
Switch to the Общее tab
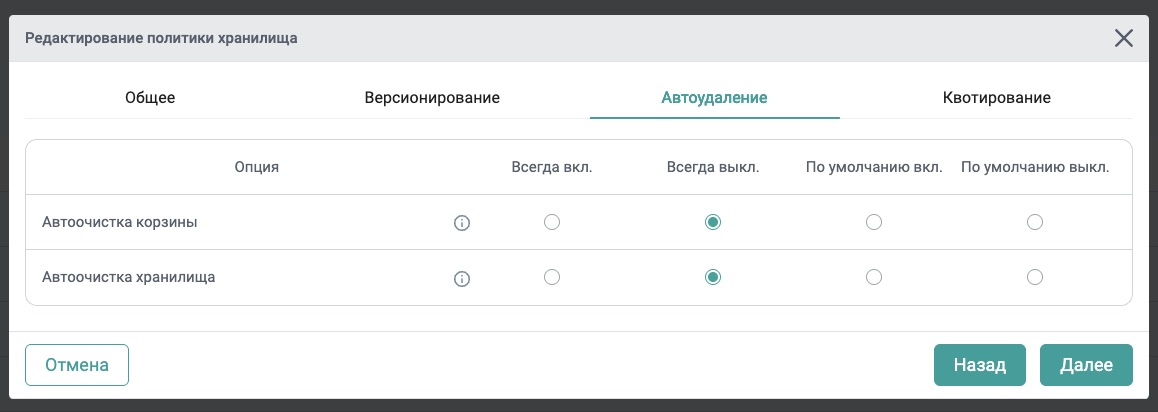pos(150,98)
